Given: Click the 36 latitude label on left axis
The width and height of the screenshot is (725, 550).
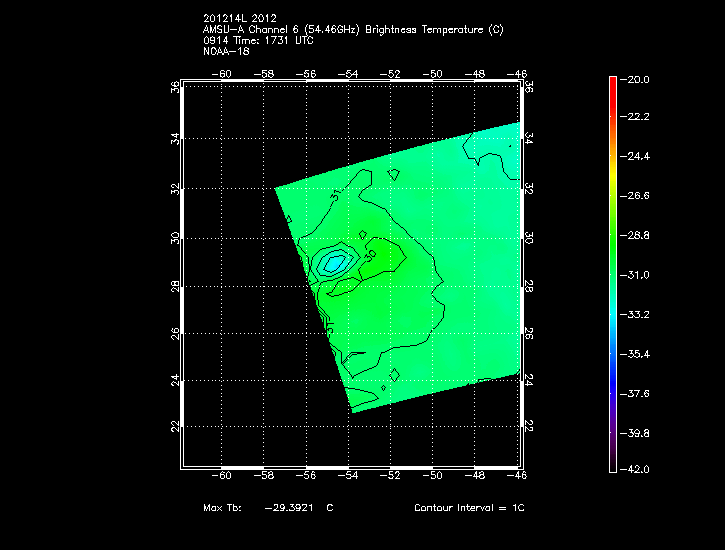Looking at the screenshot, I should point(176,88).
